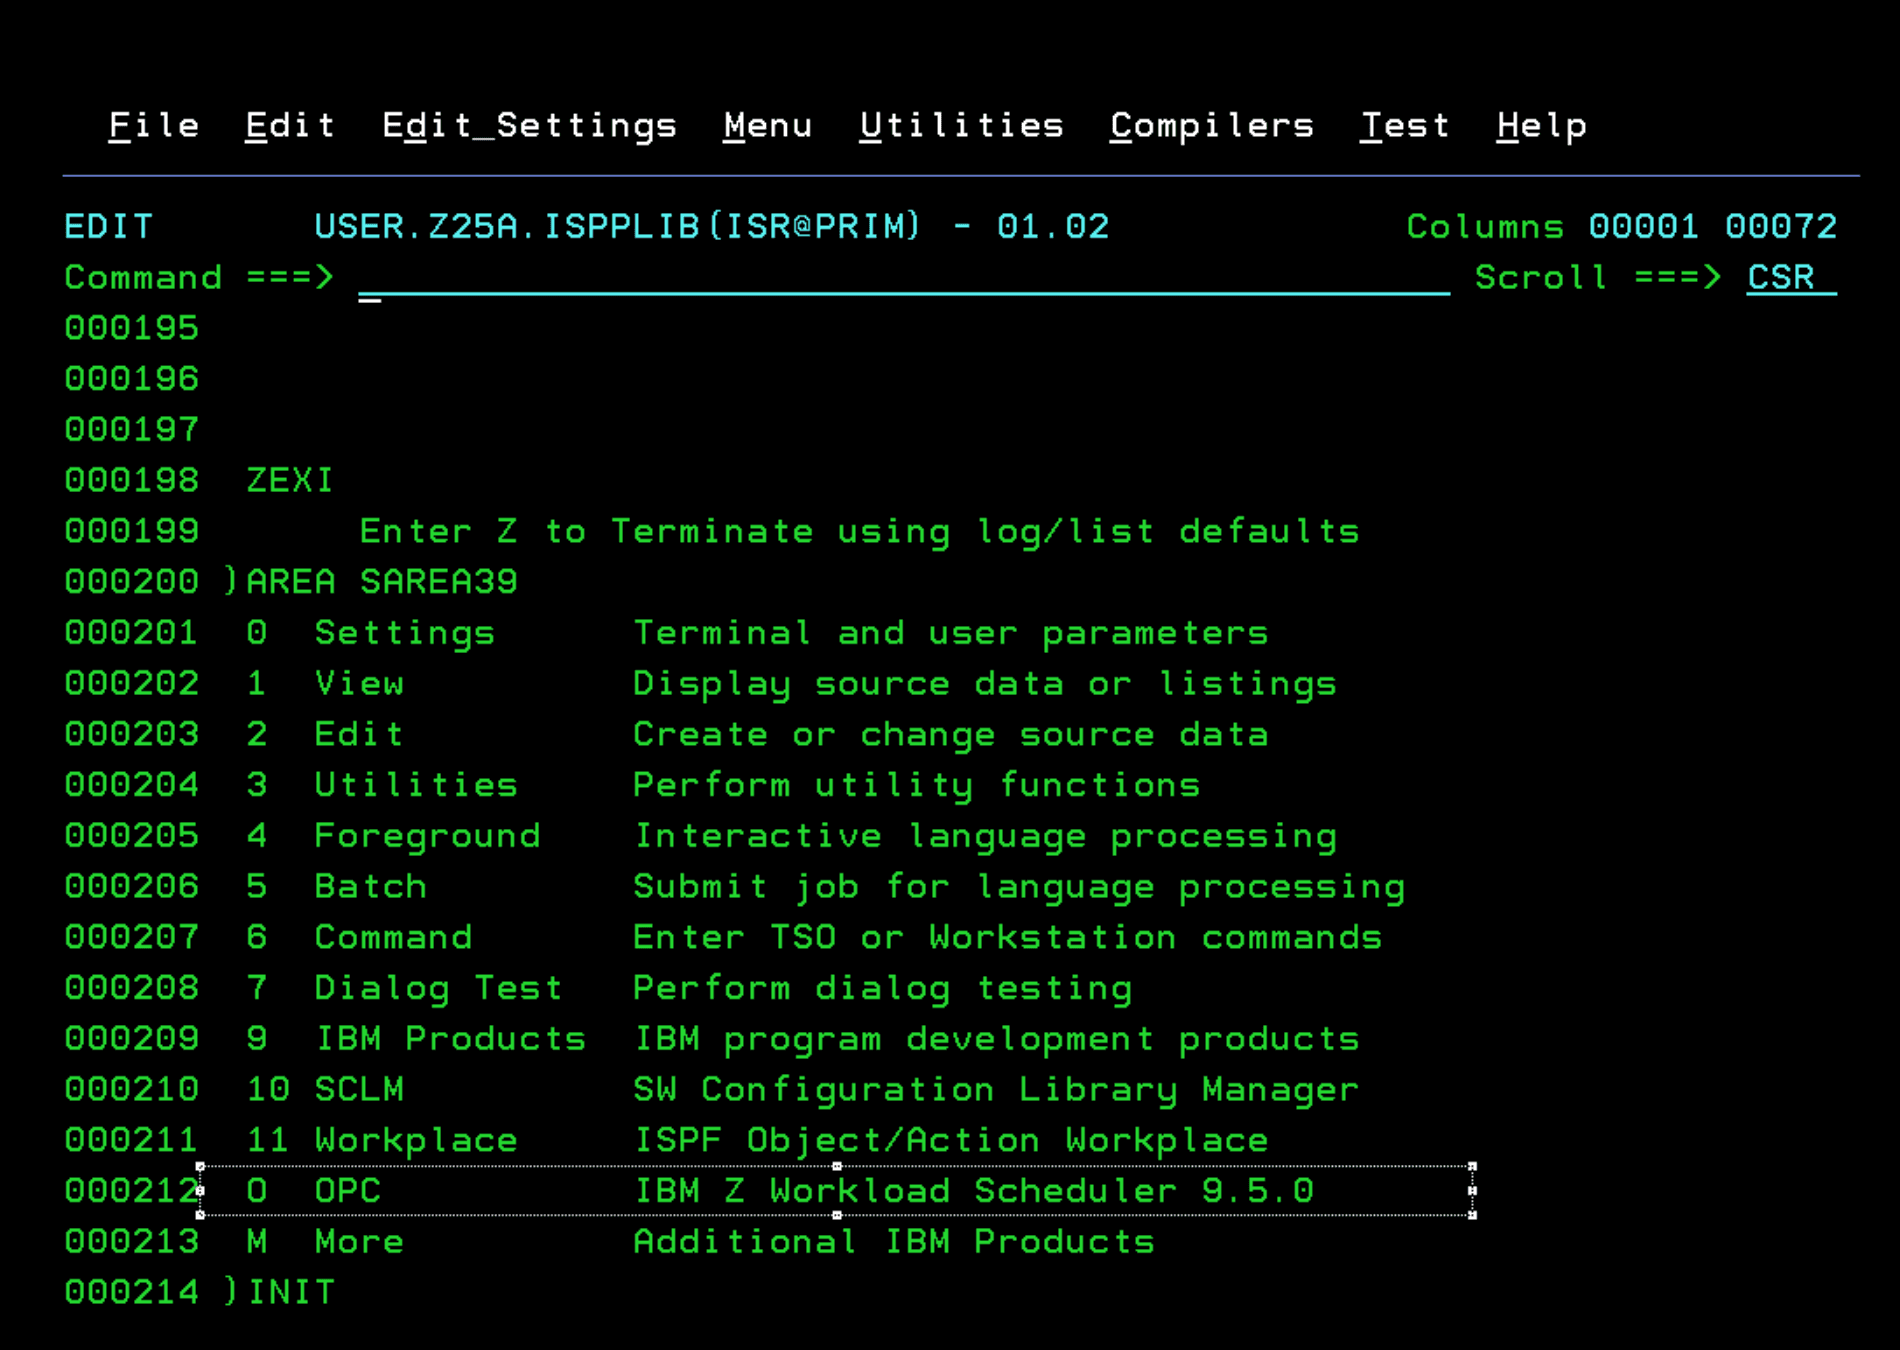
Task: Click line number 000212 prefix area
Action: pyautogui.click(x=131, y=1191)
